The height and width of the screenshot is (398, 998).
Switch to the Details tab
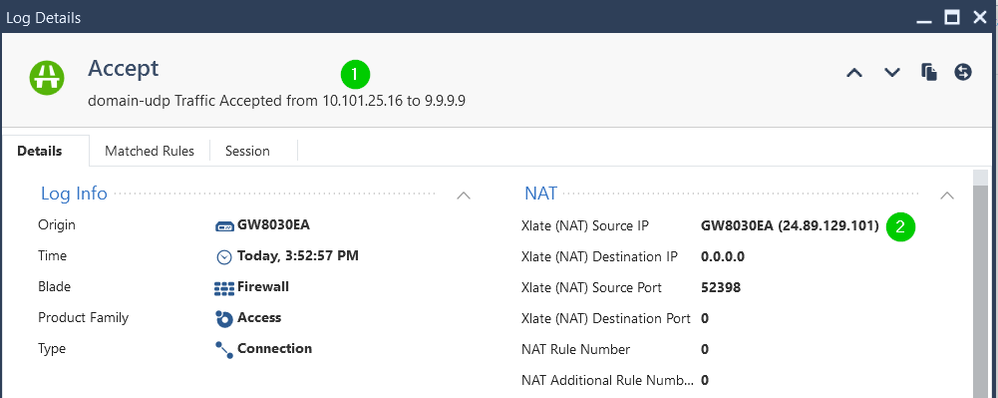39,152
